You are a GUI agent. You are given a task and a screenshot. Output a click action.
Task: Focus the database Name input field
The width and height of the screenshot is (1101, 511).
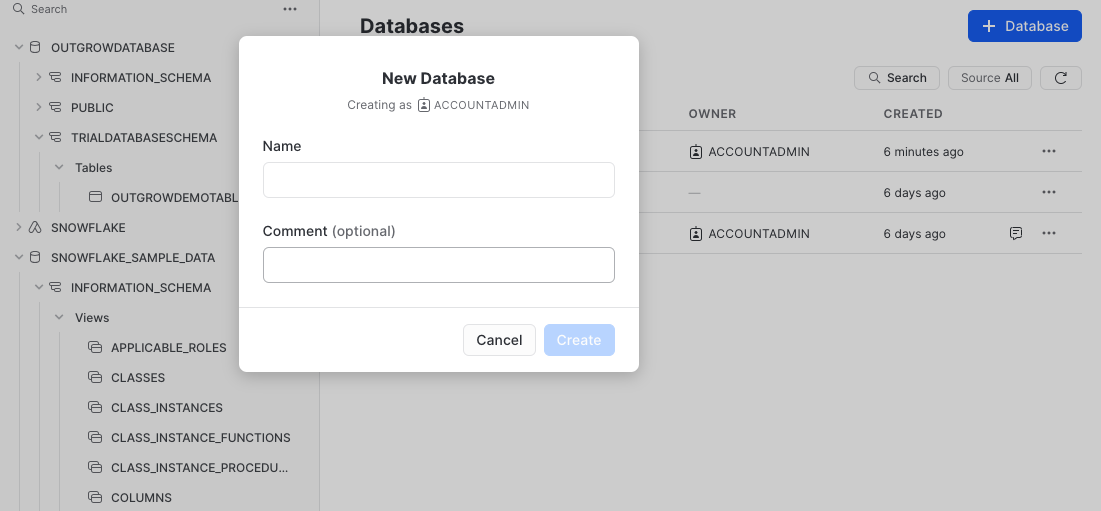[x=438, y=180]
